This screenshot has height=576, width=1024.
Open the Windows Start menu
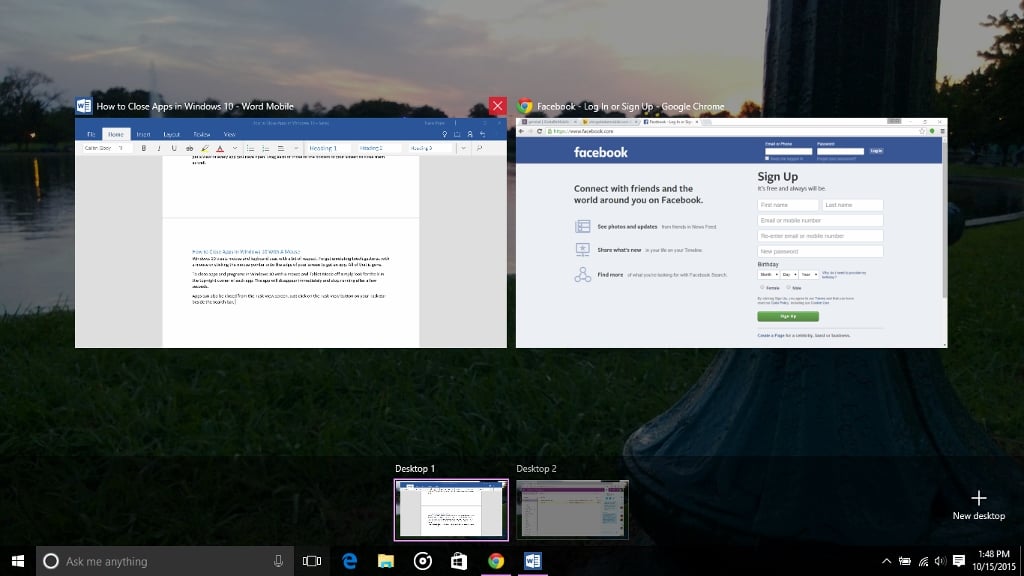tap(17, 561)
